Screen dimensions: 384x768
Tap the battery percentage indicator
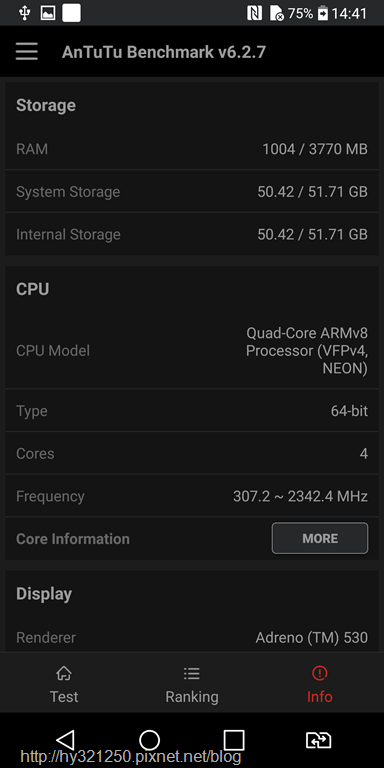pos(300,13)
